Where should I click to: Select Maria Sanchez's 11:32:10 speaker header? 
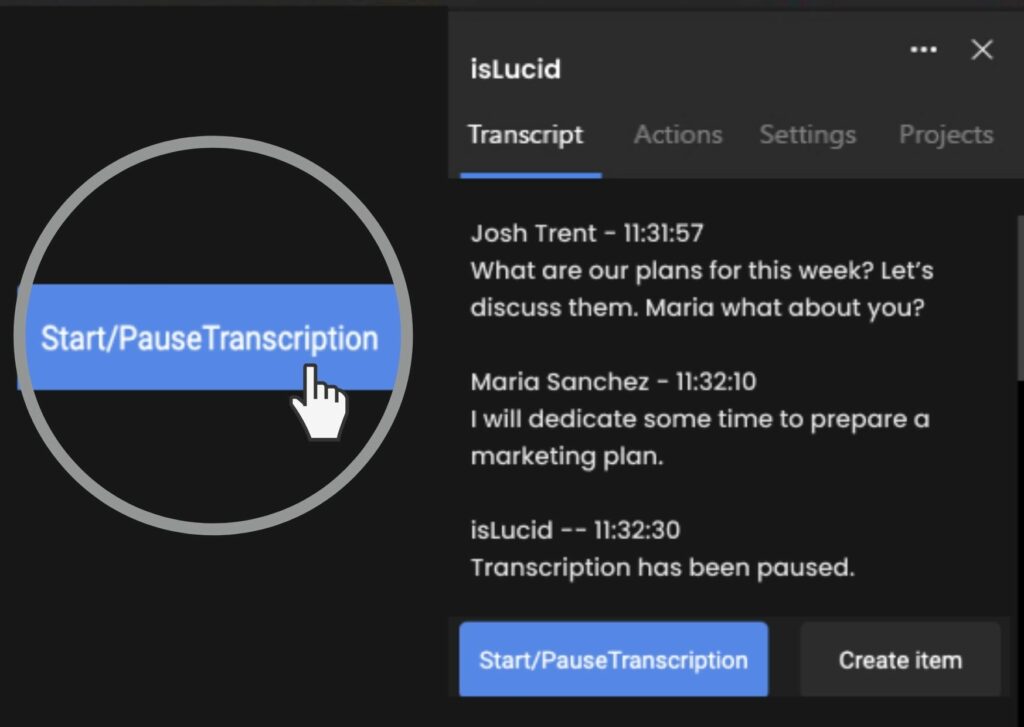(x=619, y=382)
